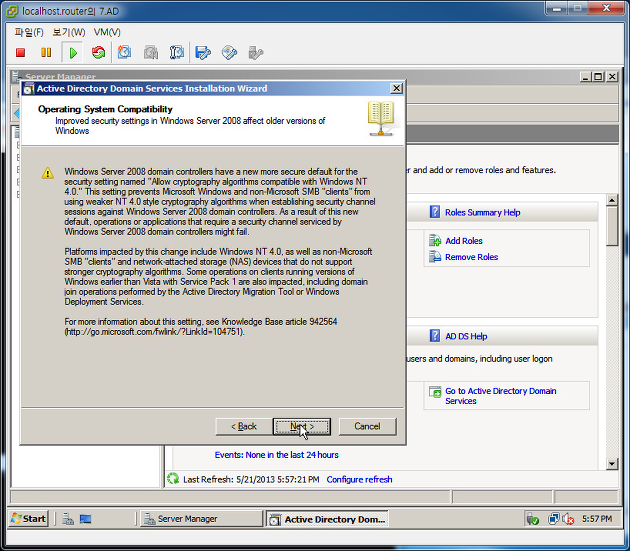Open the 보기(W) menu
The image size is (630, 551).
69,32
